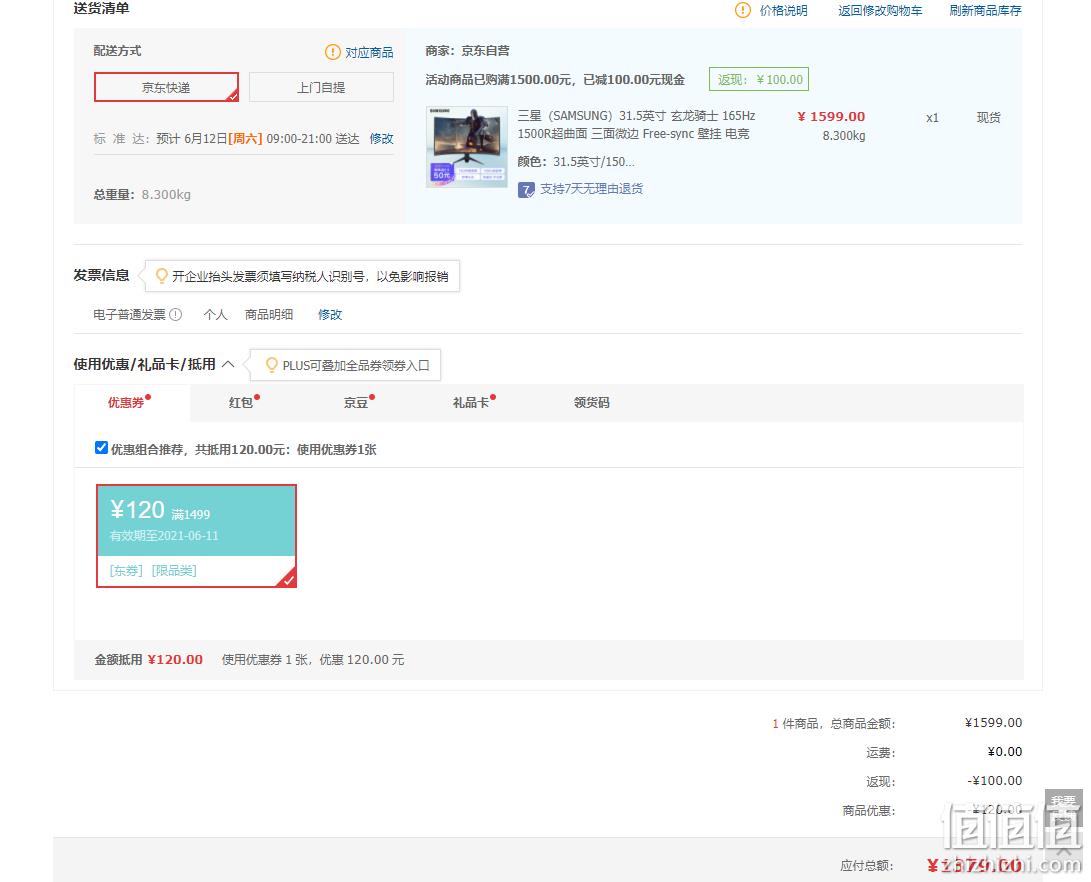
Task: Open the 价格说明 link
Action: [x=783, y=10]
